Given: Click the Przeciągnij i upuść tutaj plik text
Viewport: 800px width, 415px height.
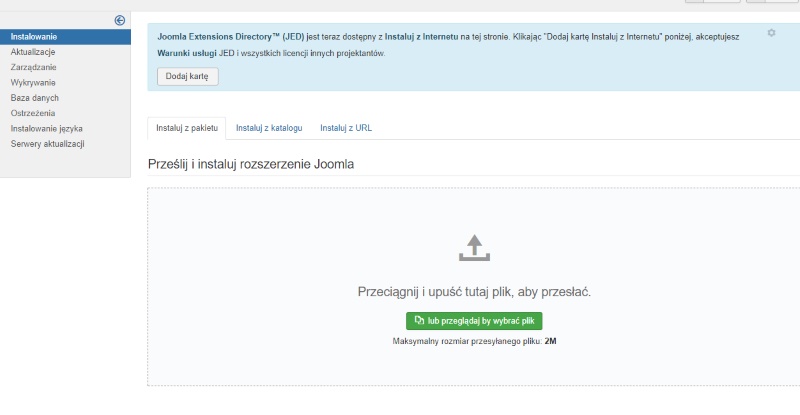Looking at the screenshot, I should (x=474, y=292).
